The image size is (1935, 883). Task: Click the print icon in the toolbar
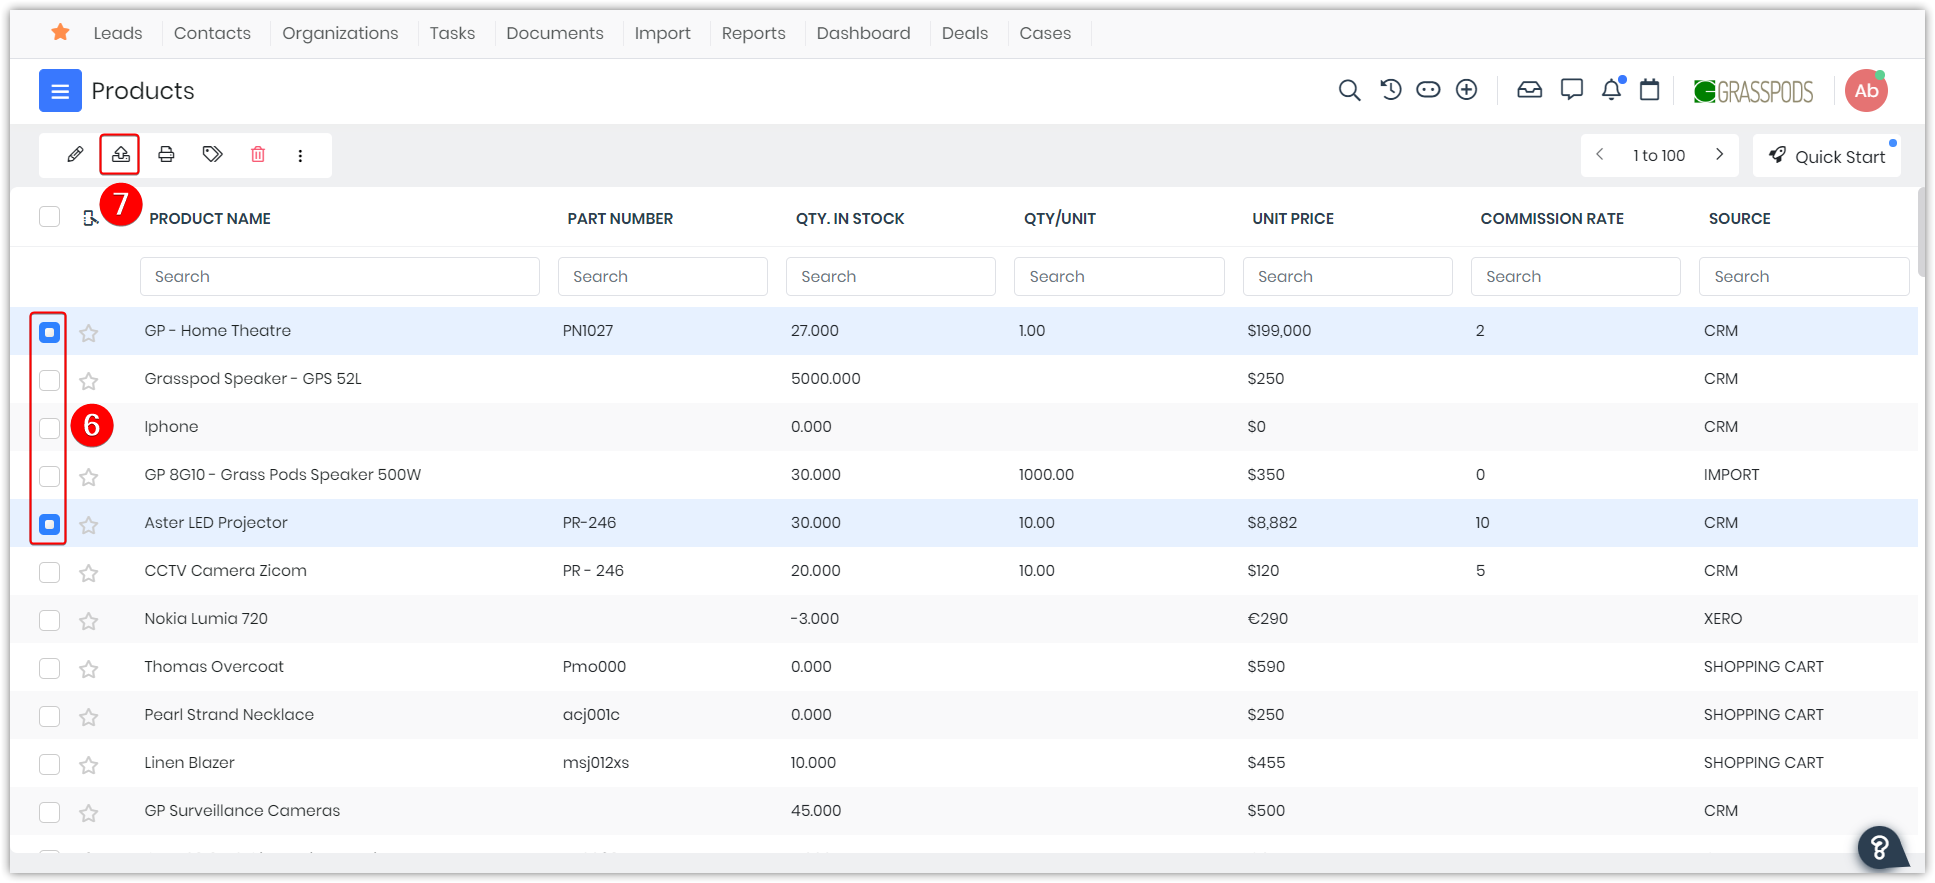(x=166, y=154)
